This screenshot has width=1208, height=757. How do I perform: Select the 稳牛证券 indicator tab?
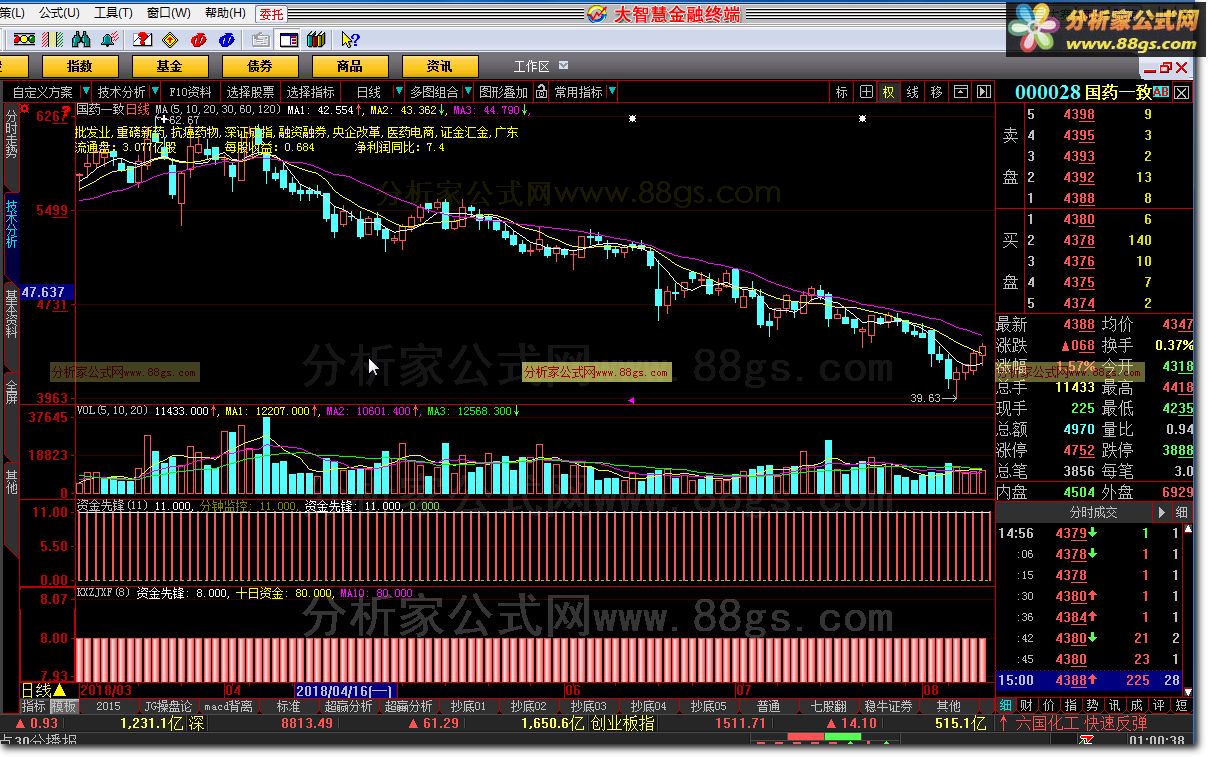click(888, 706)
